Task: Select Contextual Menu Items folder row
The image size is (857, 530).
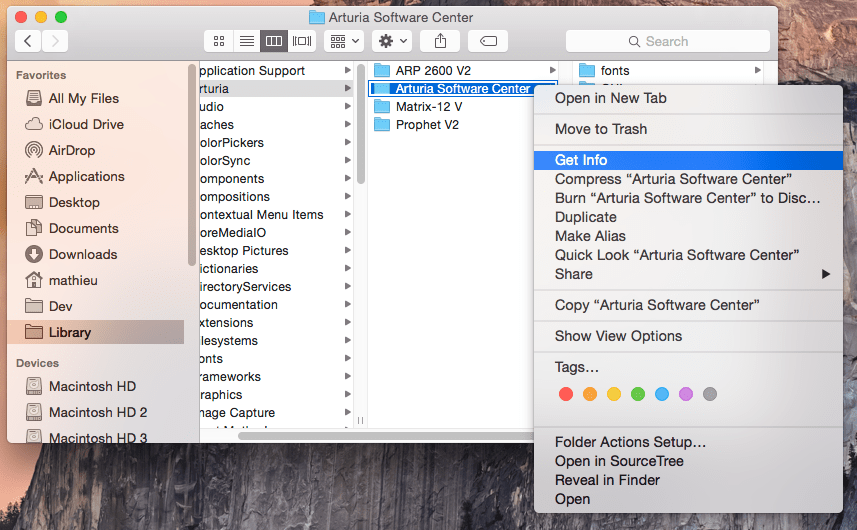Action: [276, 215]
